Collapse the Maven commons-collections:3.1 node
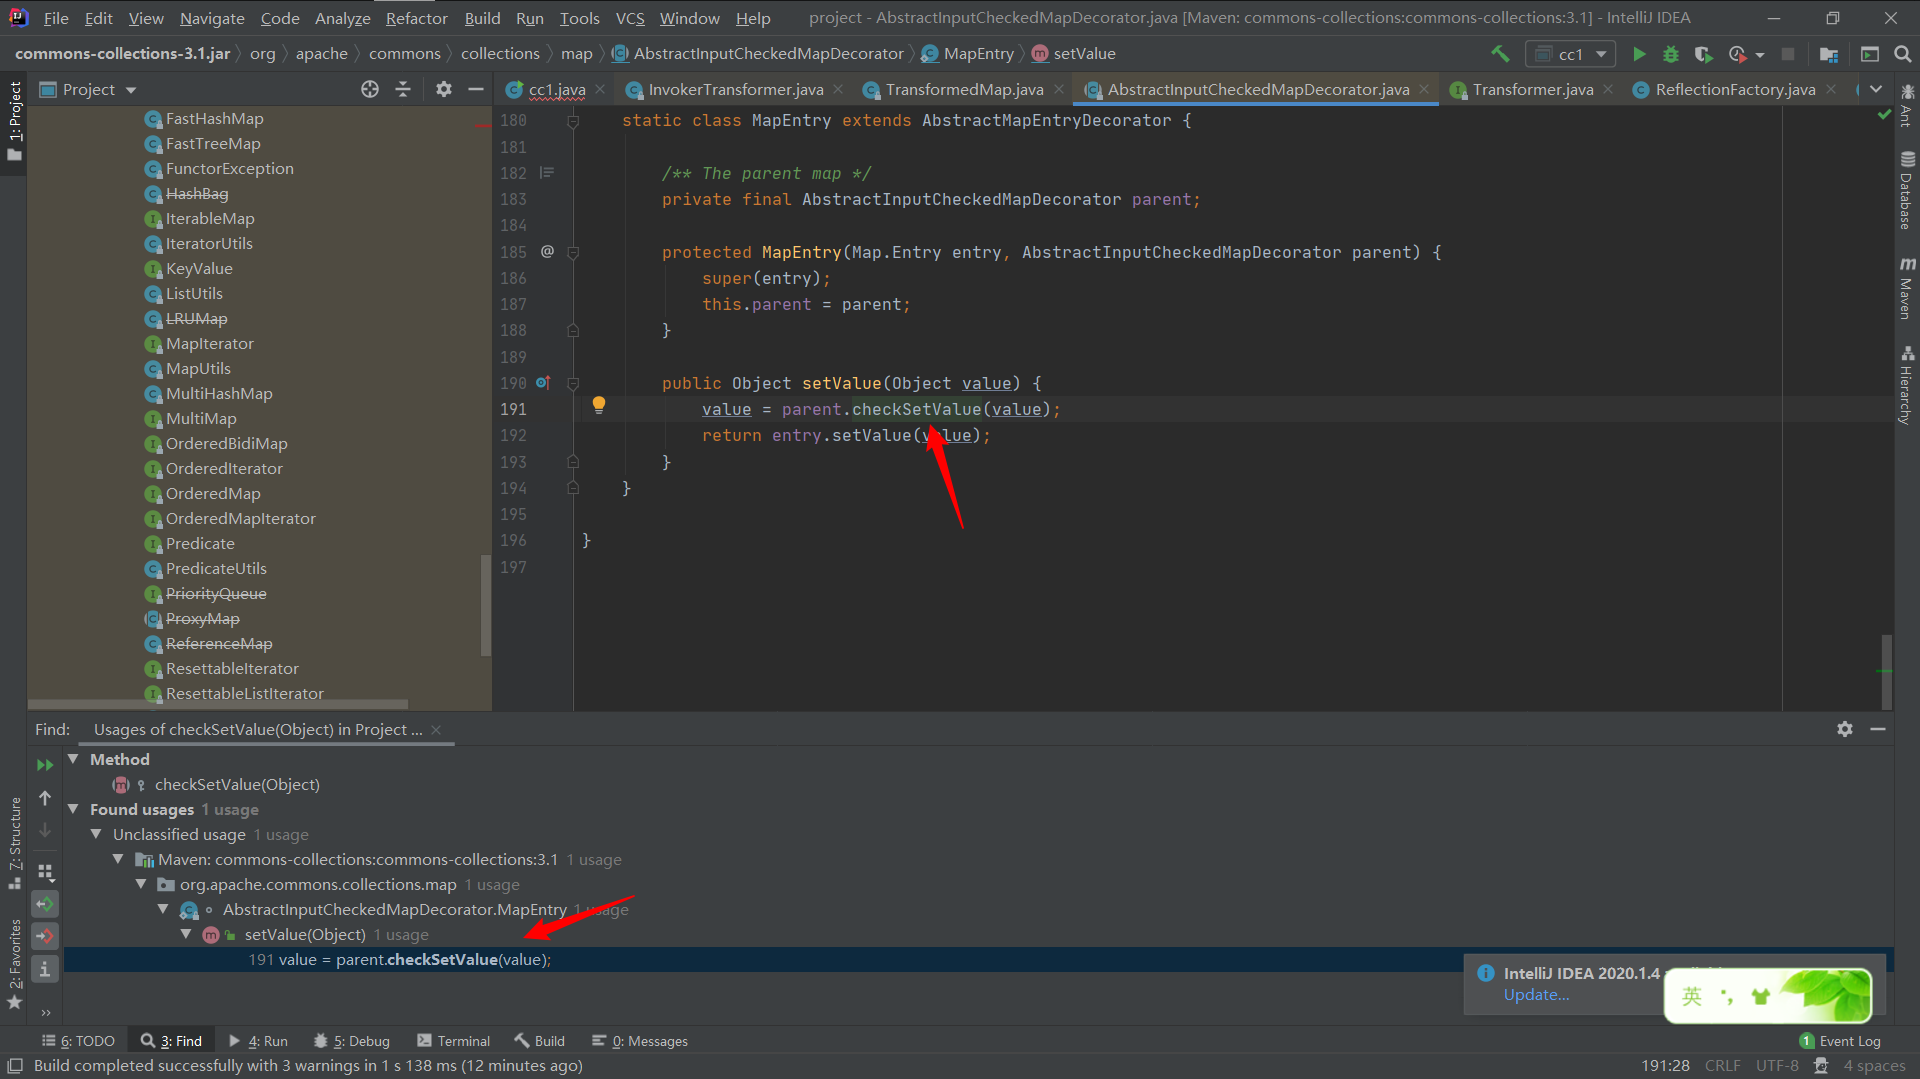 (118, 859)
